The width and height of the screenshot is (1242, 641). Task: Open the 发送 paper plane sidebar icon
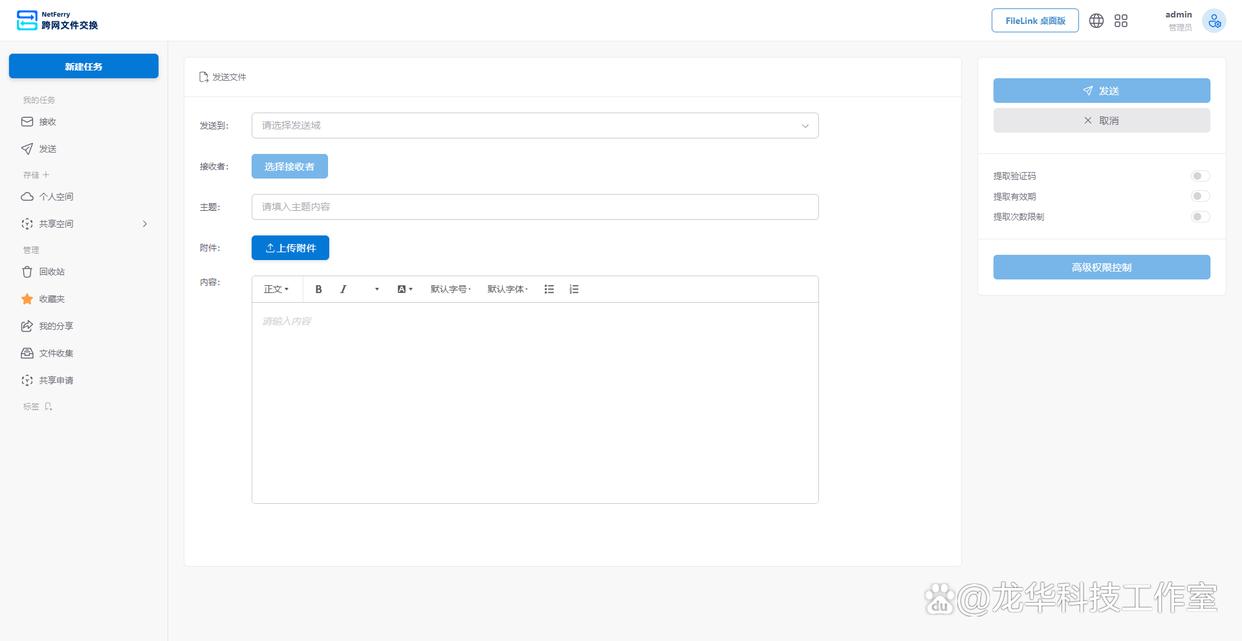(x=27, y=148)
